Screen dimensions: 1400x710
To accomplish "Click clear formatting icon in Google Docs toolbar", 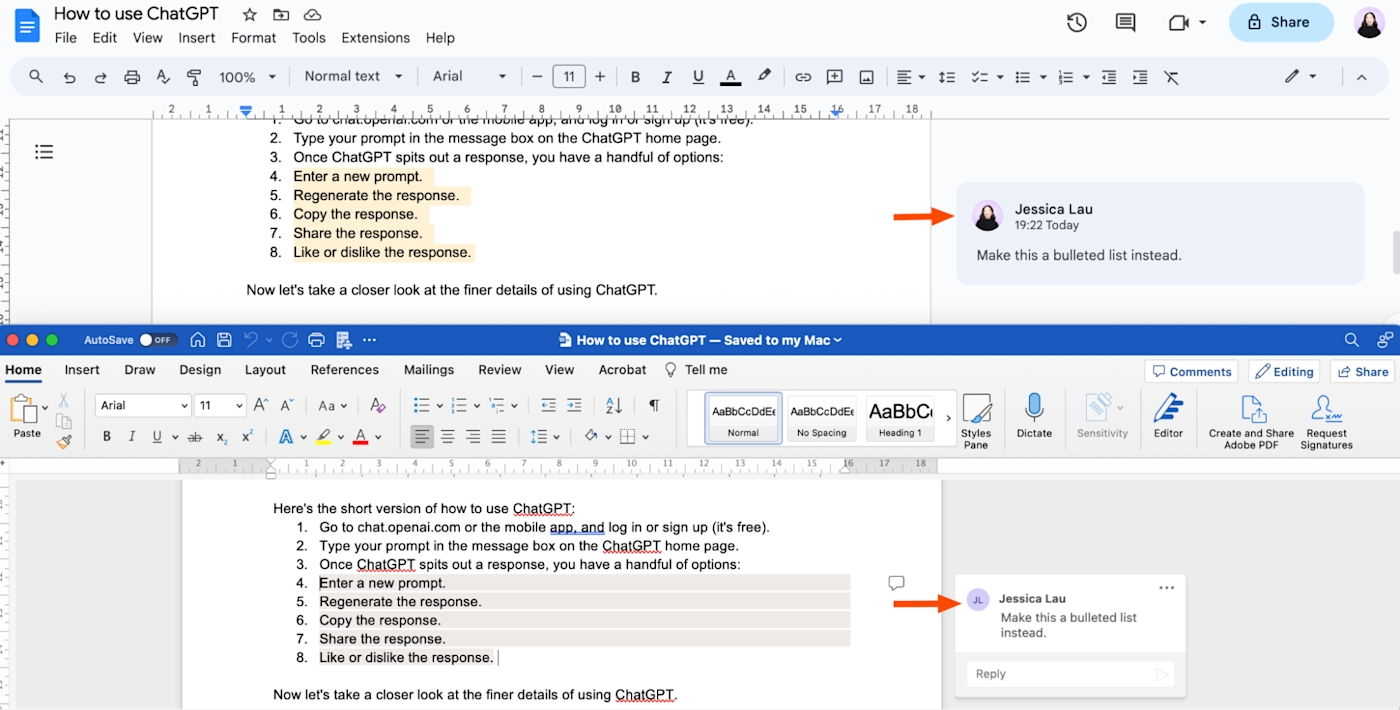I will (1171, 77).
